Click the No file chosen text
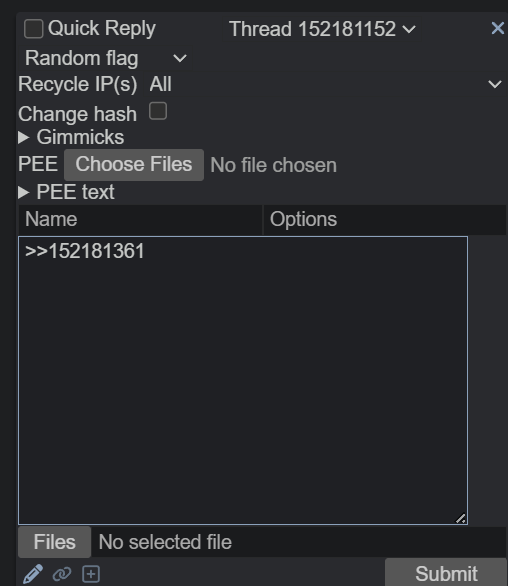This screenshot has height=586, width=508. [x=273, y=165]
